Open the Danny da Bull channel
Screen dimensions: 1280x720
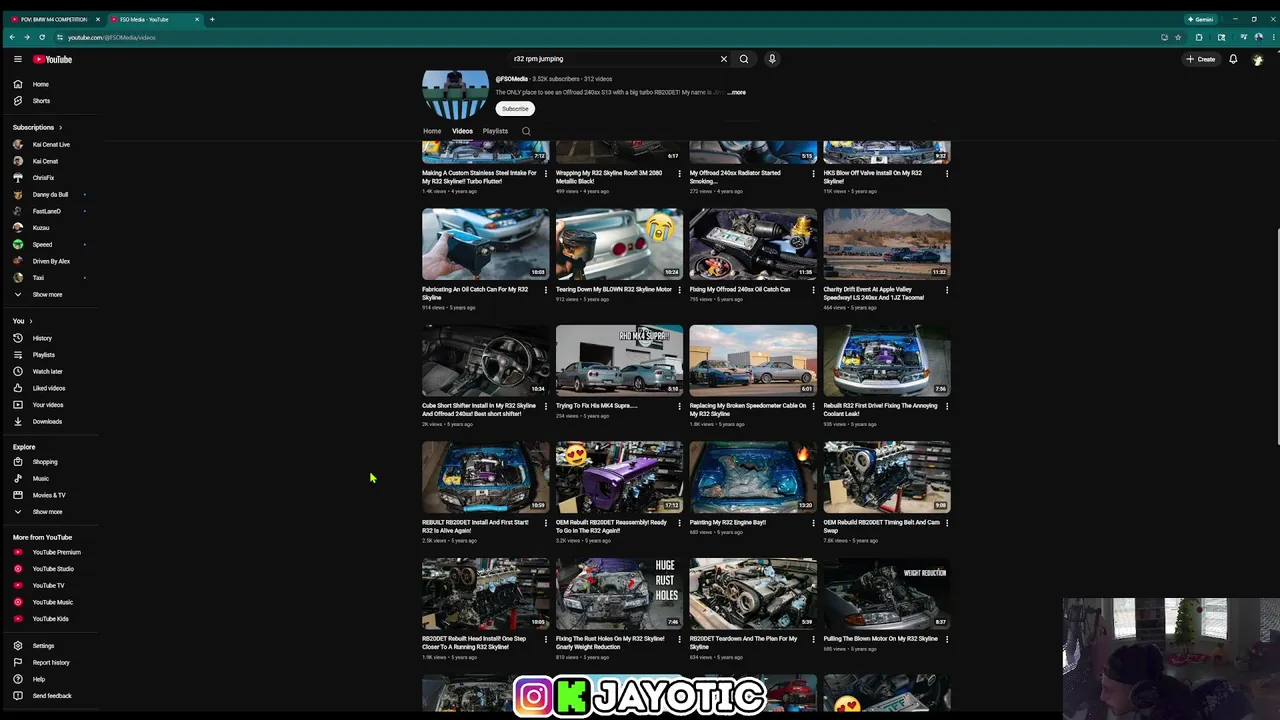[x=50, y=194]
